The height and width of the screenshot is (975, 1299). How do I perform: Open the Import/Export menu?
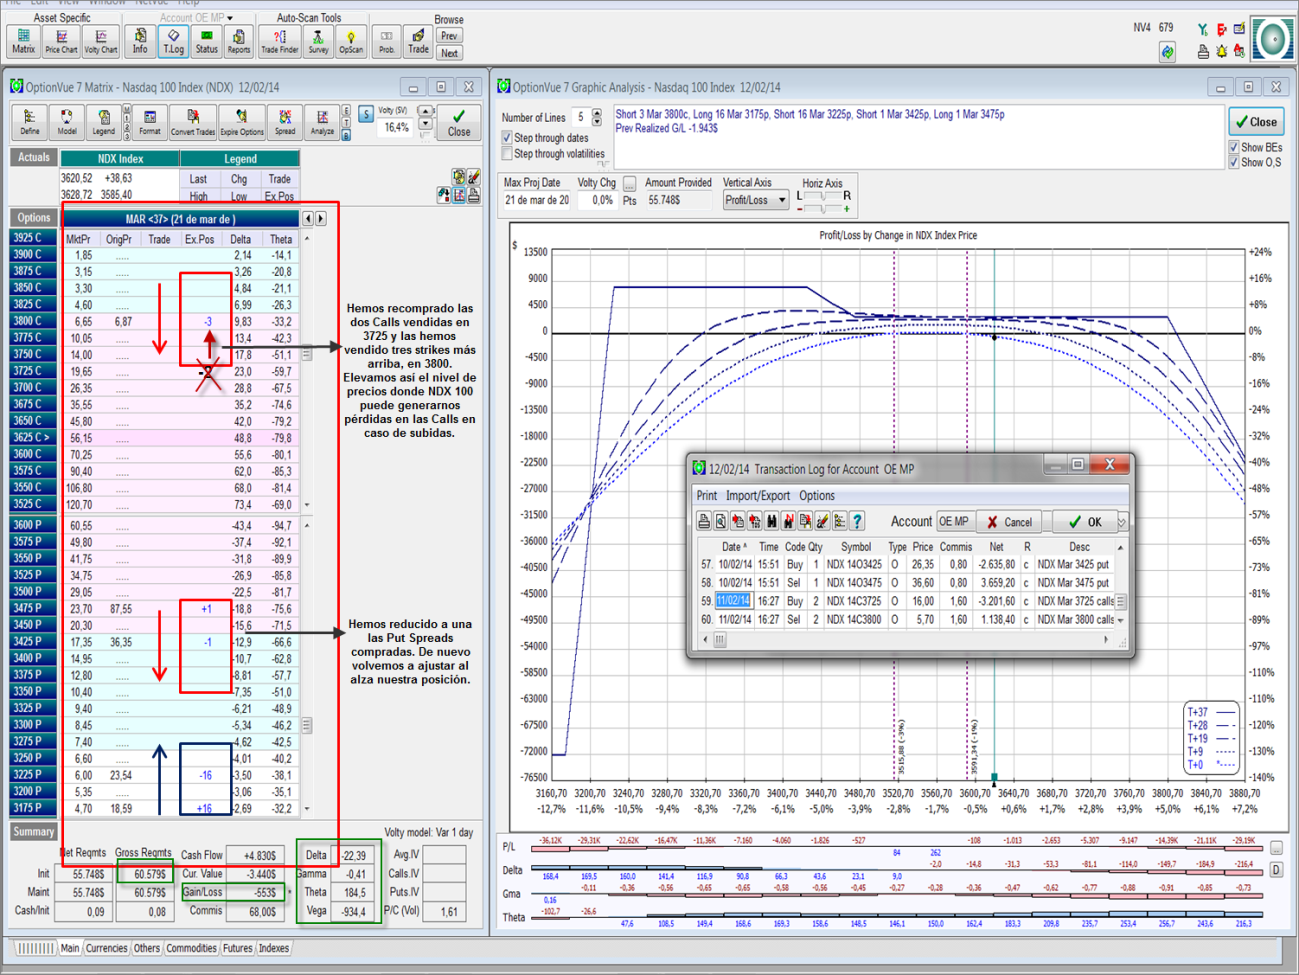pos(757,496)
